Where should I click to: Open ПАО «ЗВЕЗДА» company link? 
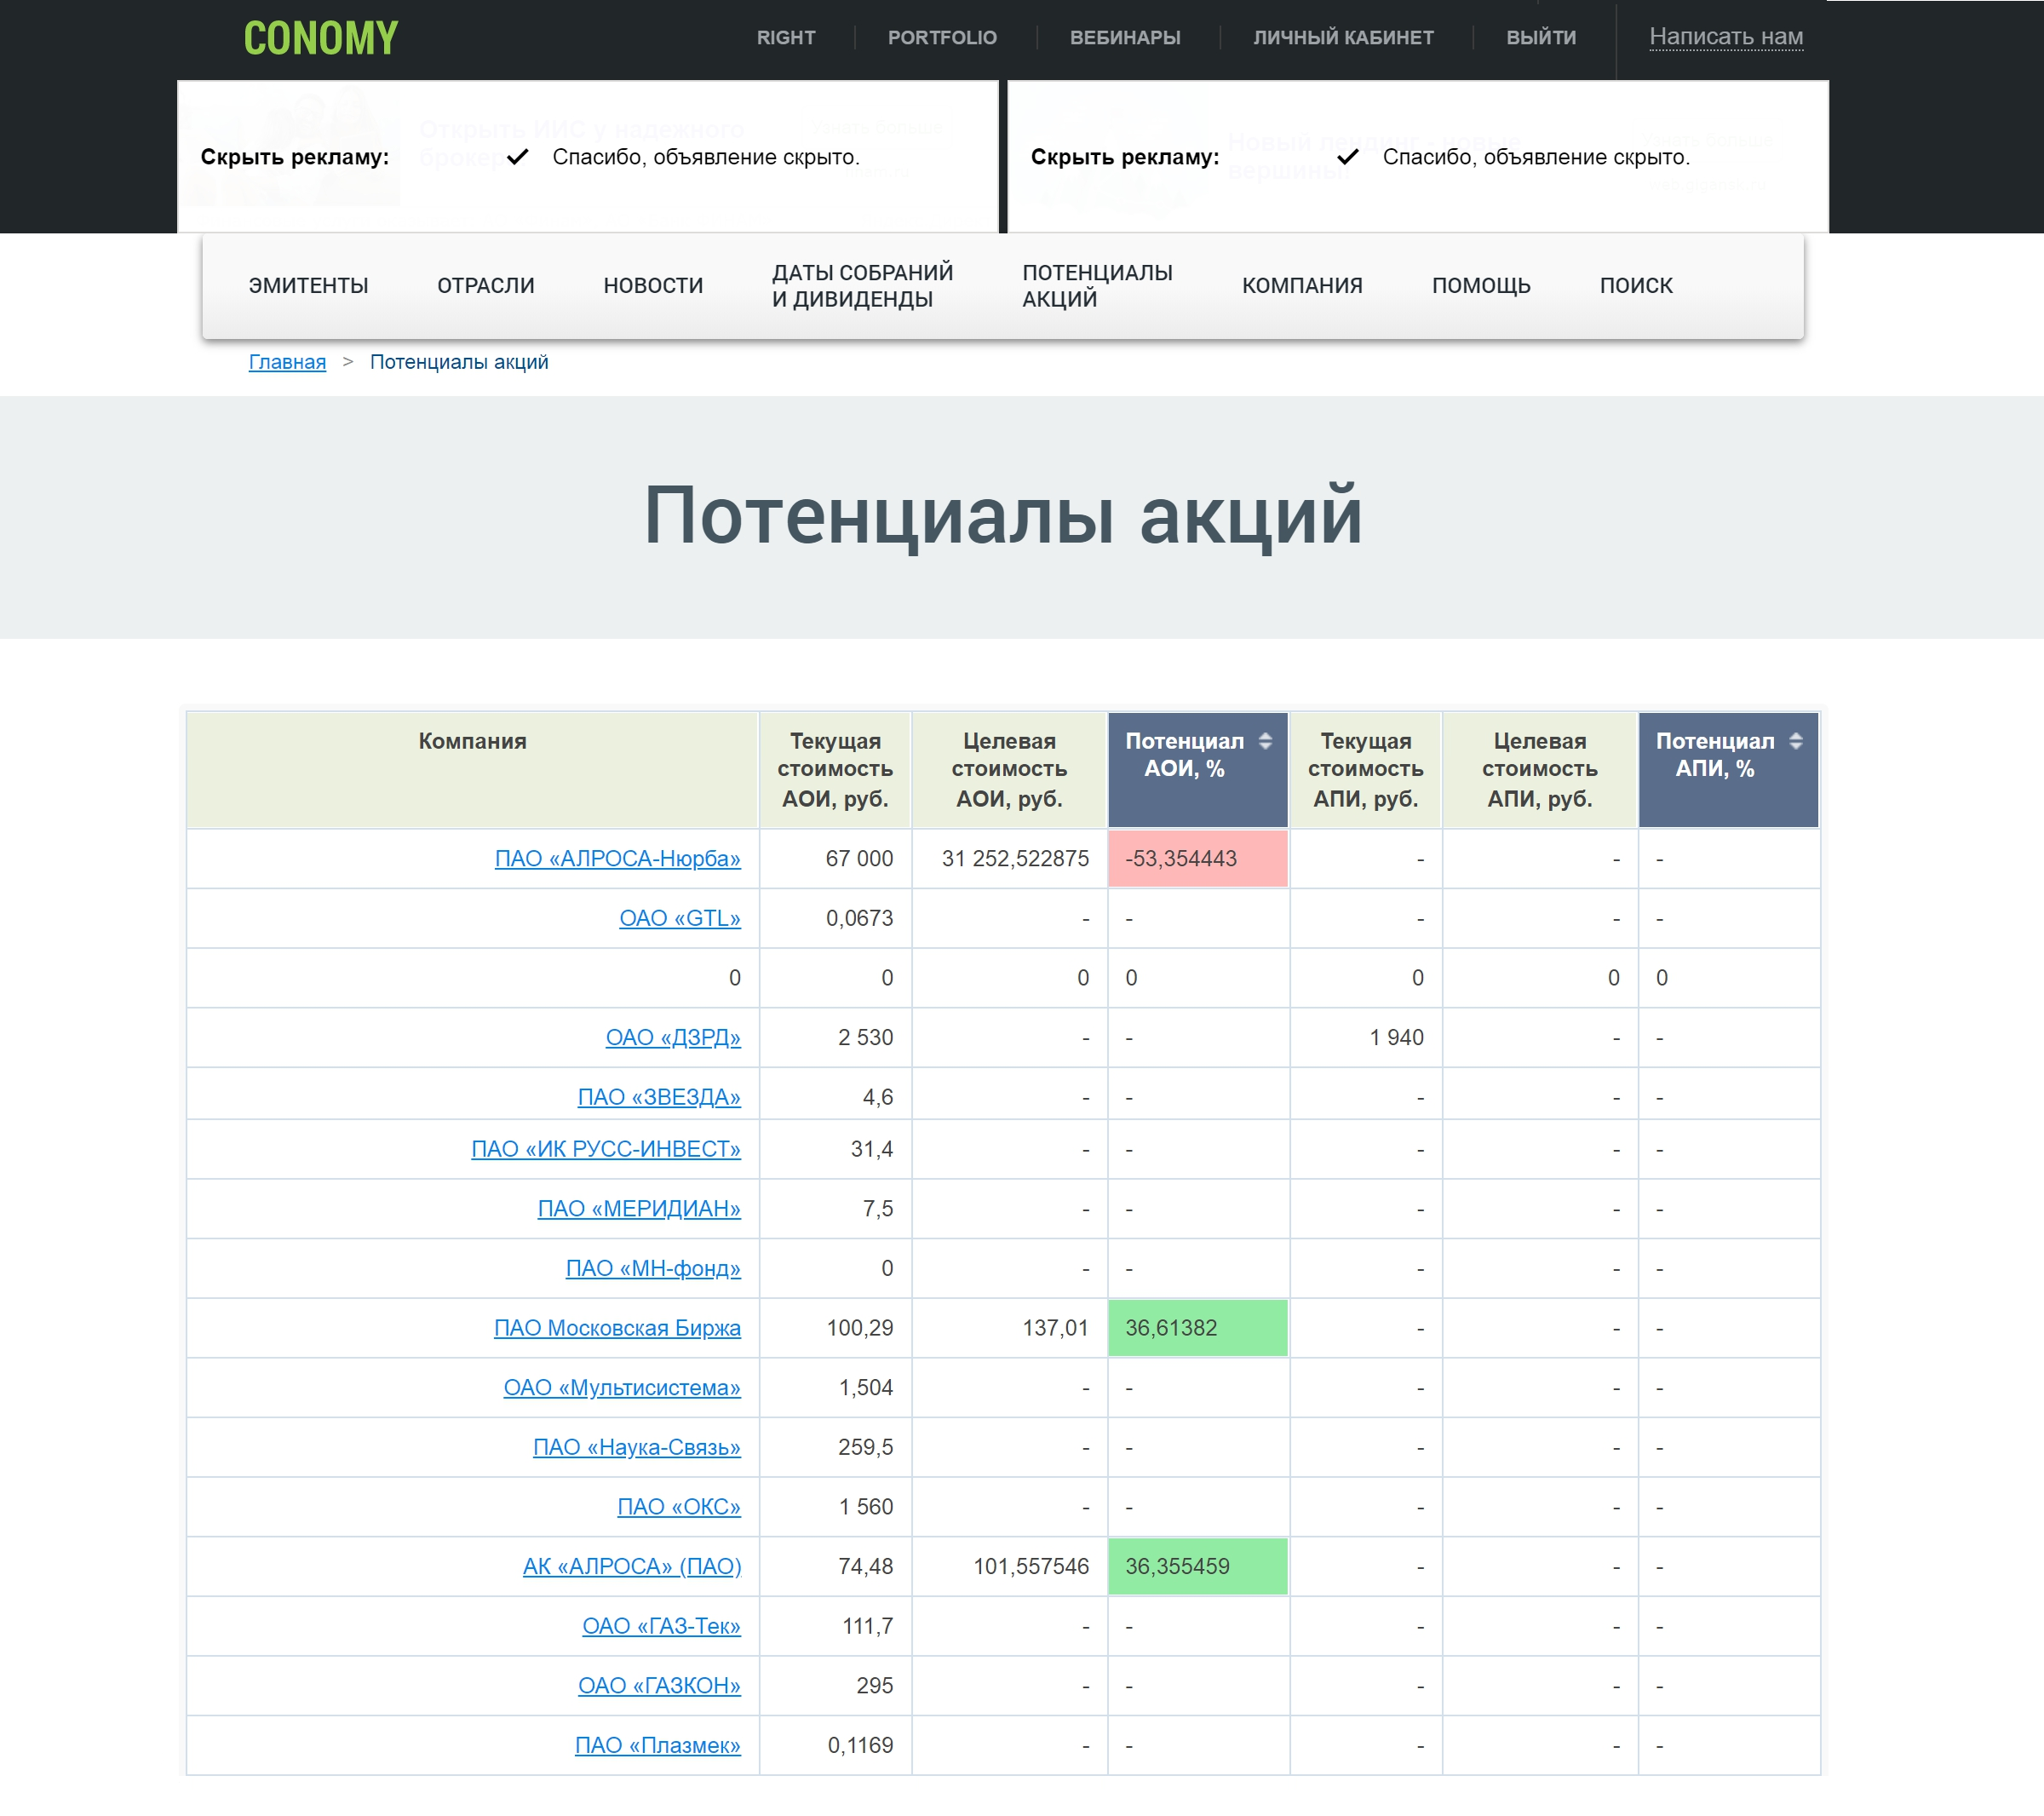coord(659,1097)
